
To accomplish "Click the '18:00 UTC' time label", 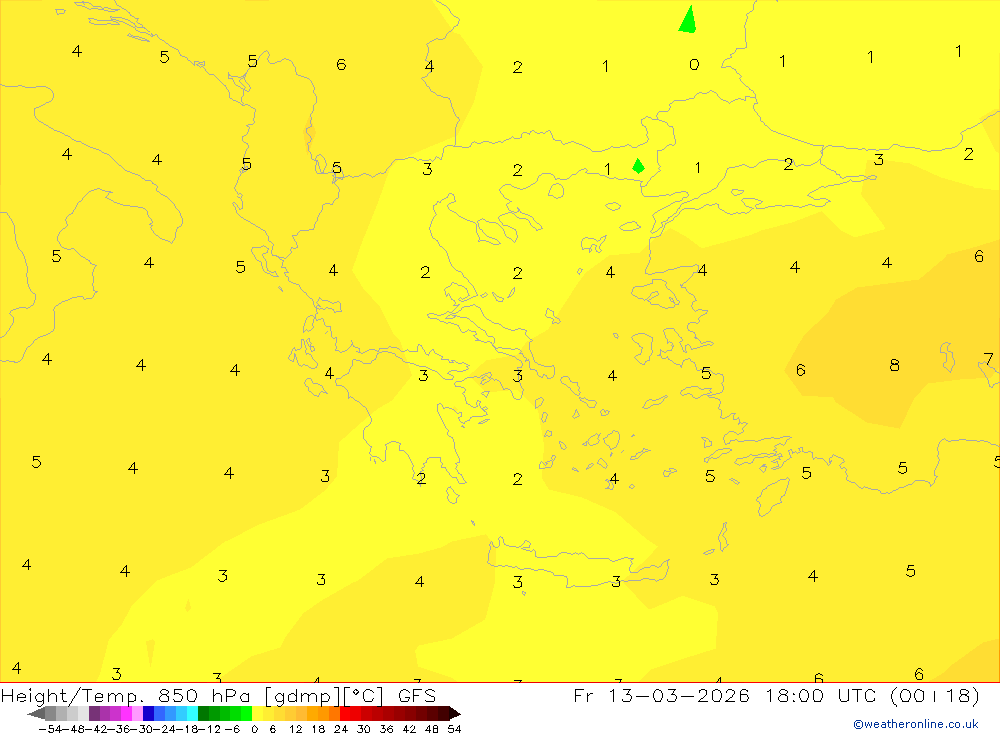I will [823, 695].
